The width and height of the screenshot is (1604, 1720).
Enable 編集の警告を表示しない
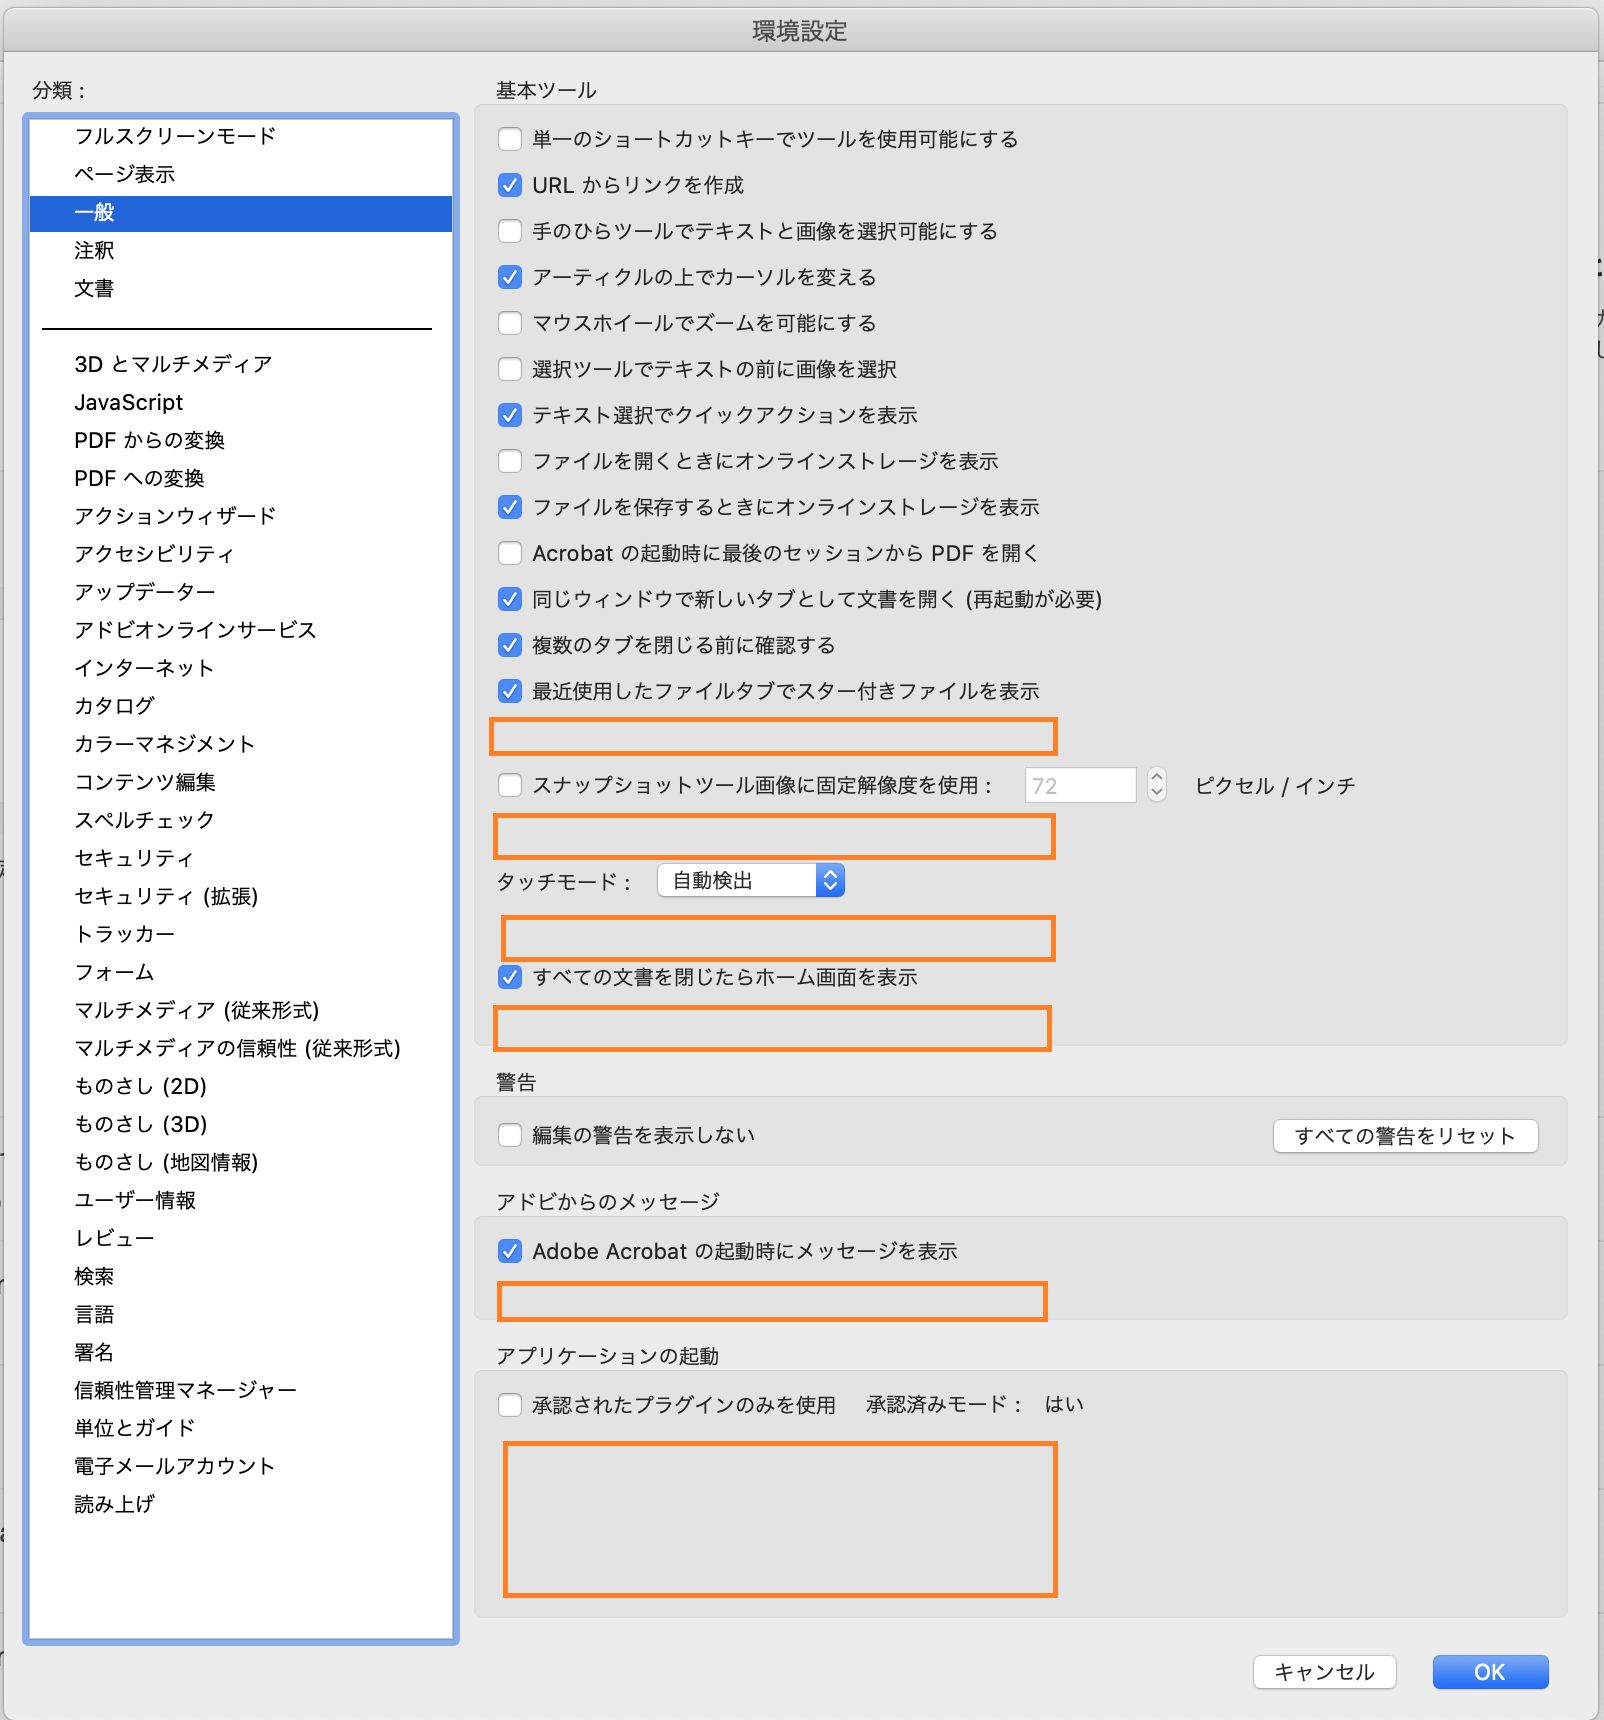(x=509, y=1135)
